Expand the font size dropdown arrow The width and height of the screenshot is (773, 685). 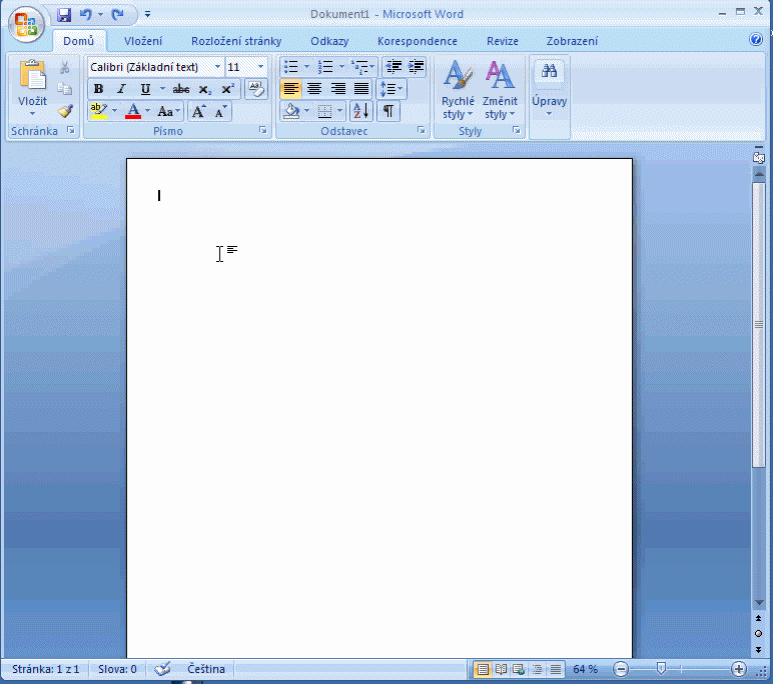(x=261, y=67)
